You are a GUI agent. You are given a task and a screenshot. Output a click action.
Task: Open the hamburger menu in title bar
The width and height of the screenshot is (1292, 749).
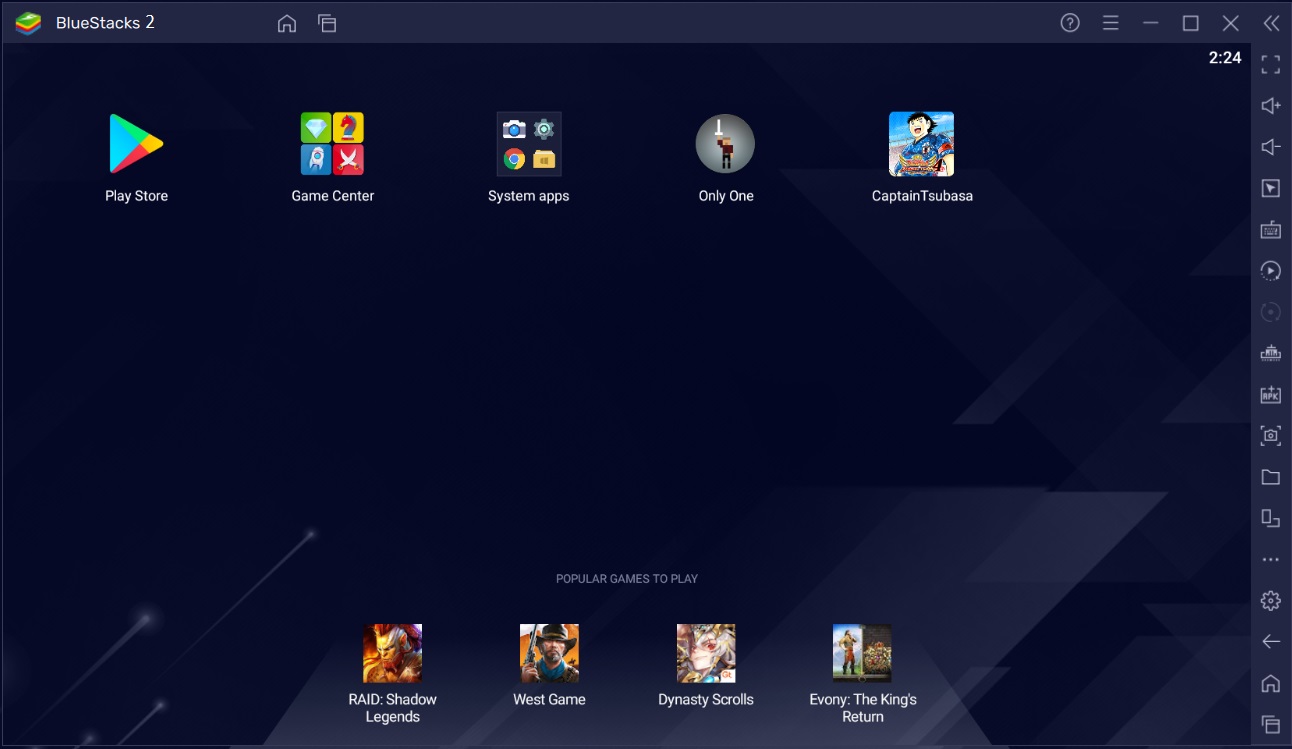(1110, 23)
